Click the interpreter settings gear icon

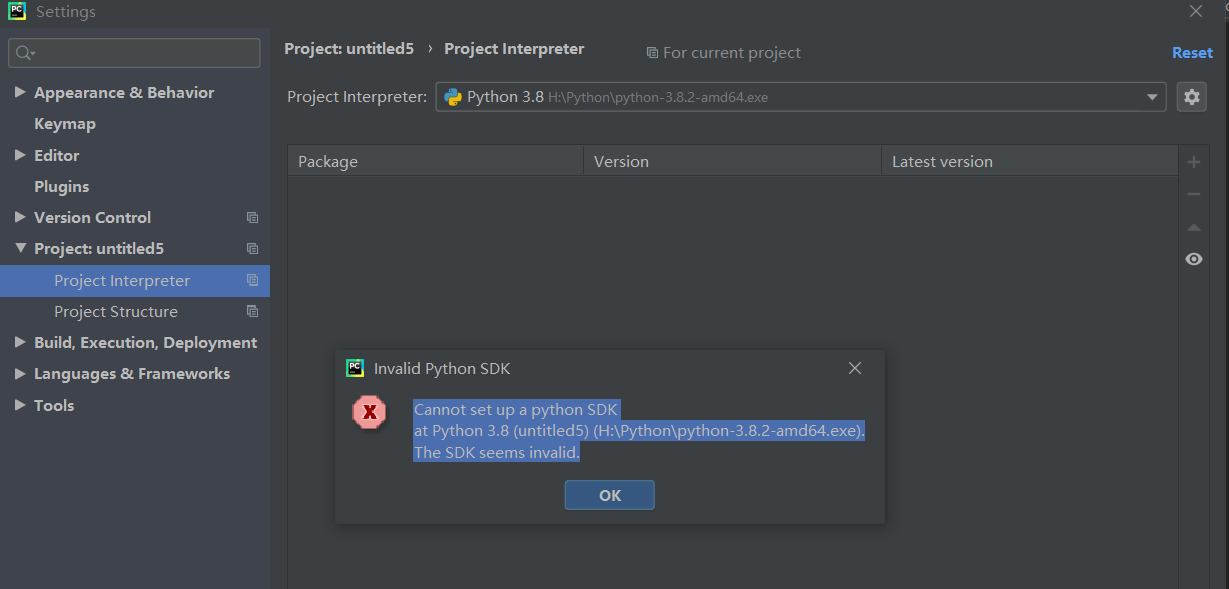1191,97
